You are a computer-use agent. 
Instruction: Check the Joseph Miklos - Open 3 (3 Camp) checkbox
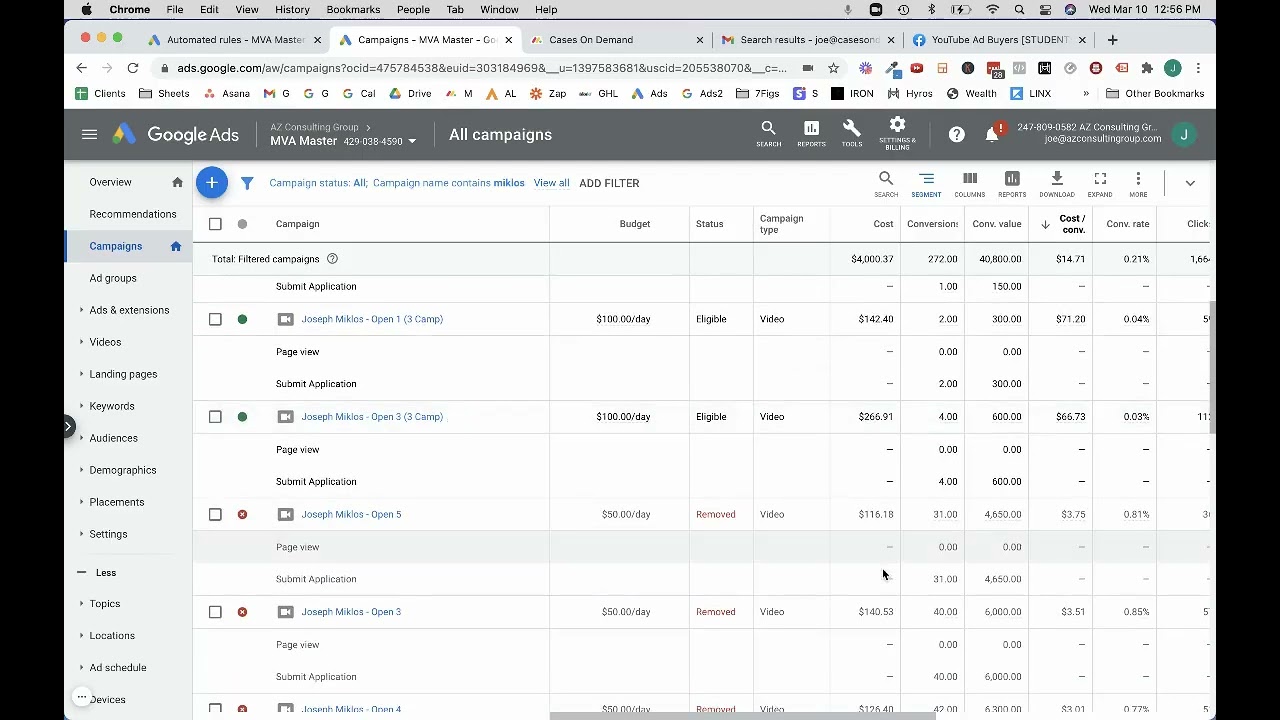click(215, 417)
